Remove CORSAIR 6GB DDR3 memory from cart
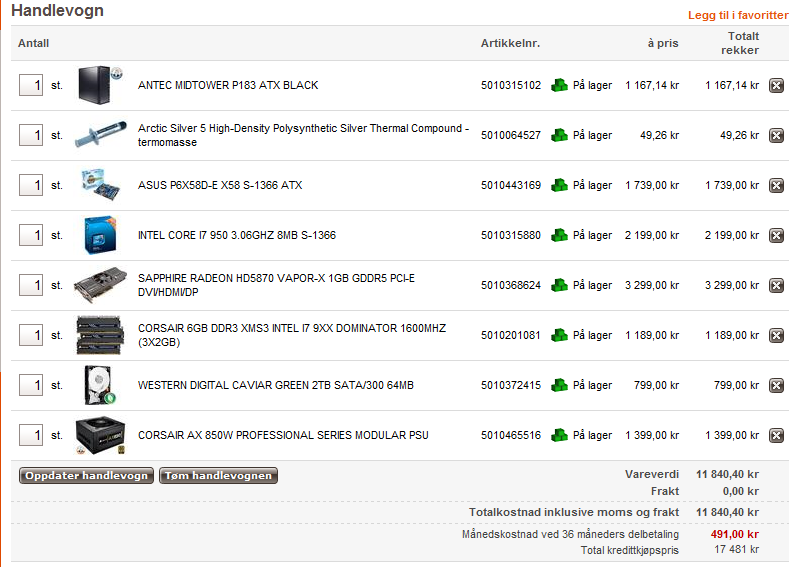The image size is (794, 567). [776, 335]
